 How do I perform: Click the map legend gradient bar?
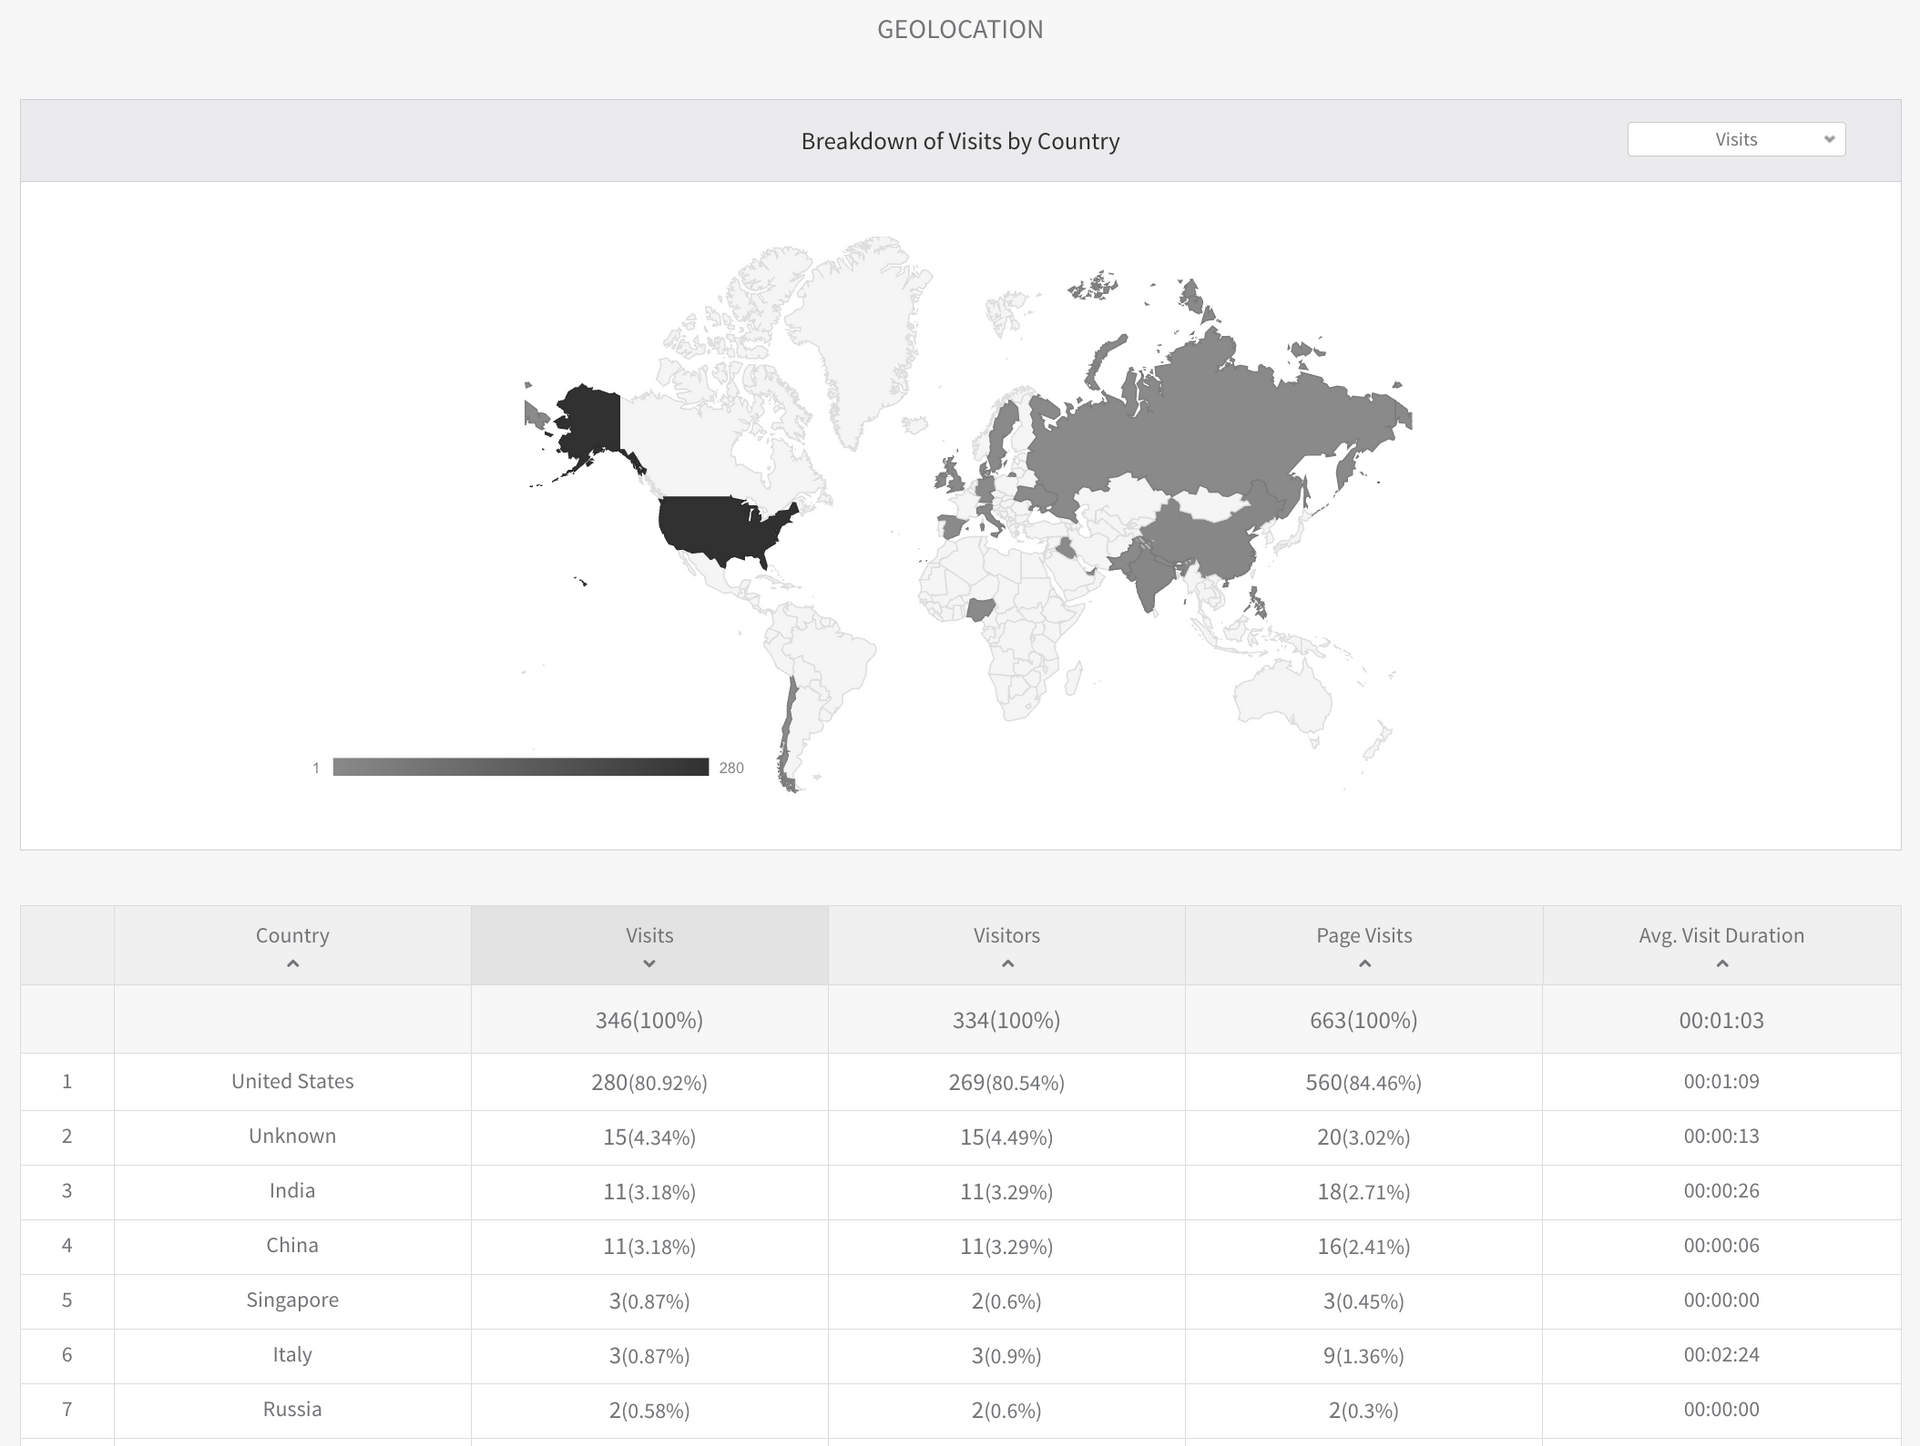[x=520, y=767]
